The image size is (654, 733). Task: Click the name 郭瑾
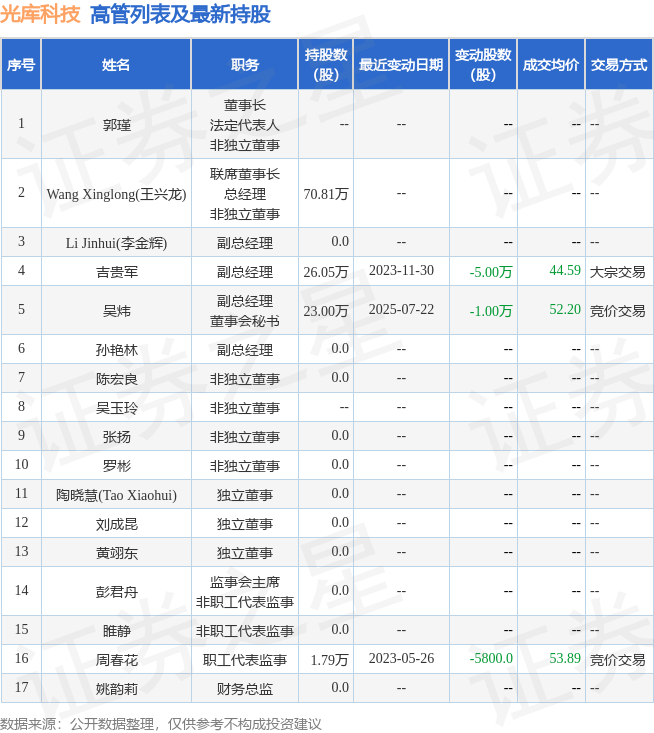117,125
